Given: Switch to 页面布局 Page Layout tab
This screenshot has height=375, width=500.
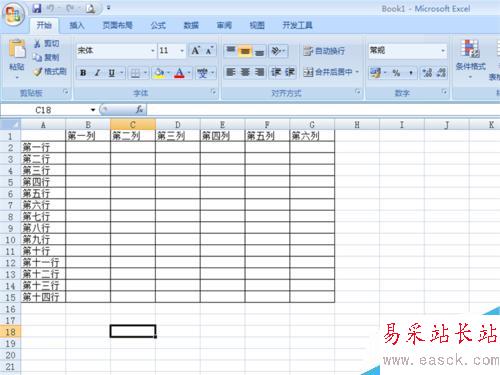Looking at the screenshot, I should [x=117, y=25].
